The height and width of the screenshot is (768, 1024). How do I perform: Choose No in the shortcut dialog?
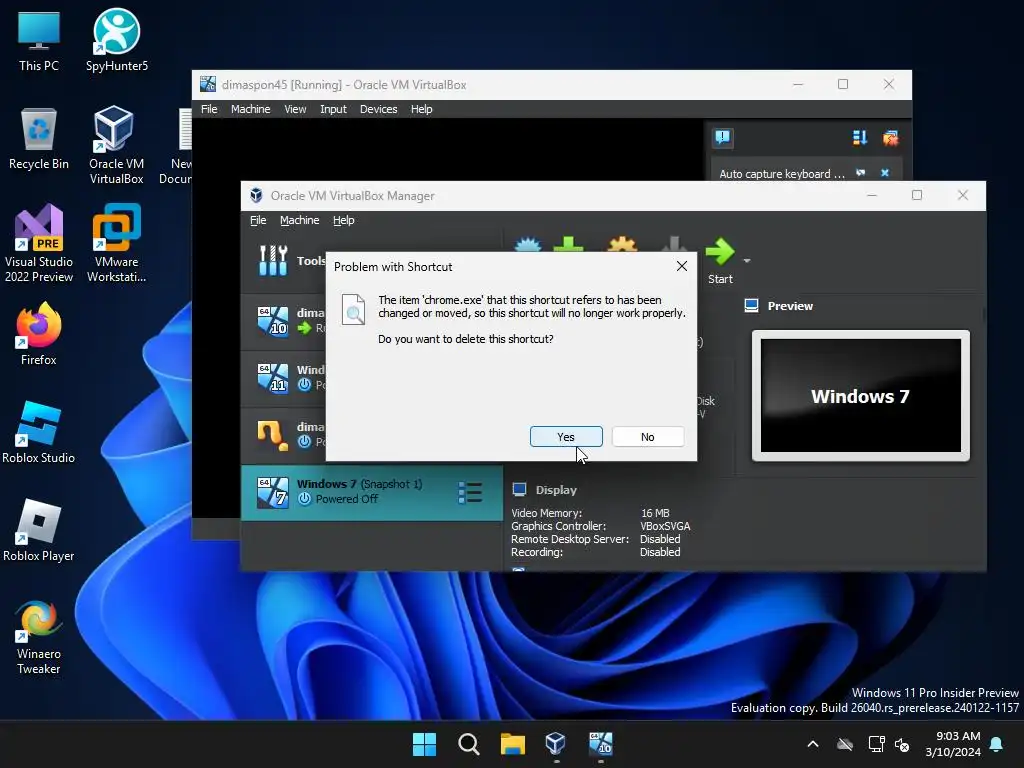coord(648,437)
